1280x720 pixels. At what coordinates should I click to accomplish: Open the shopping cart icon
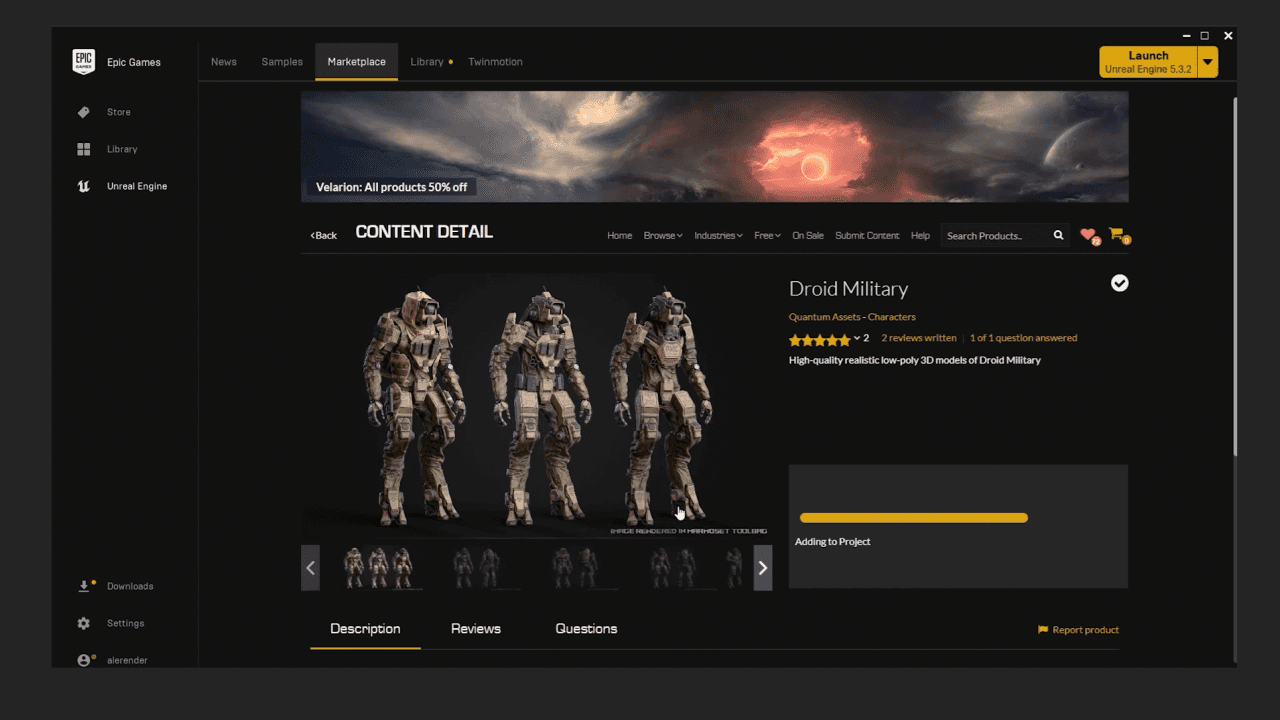point(1117,235)
